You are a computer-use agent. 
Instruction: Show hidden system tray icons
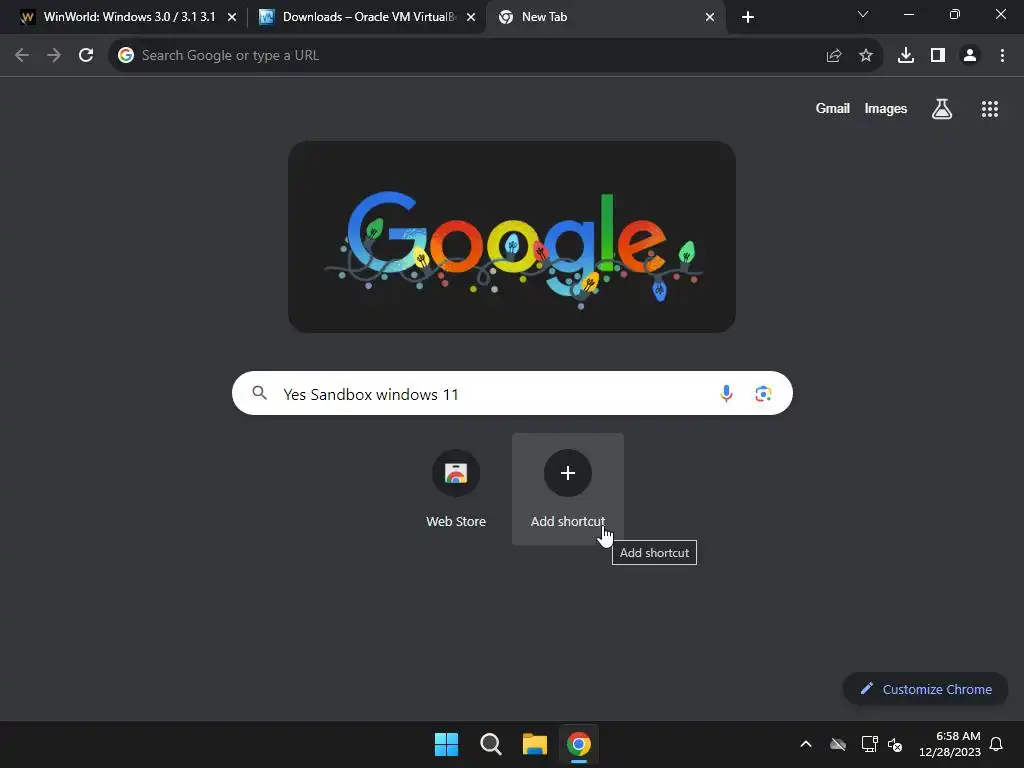point(806,744)
